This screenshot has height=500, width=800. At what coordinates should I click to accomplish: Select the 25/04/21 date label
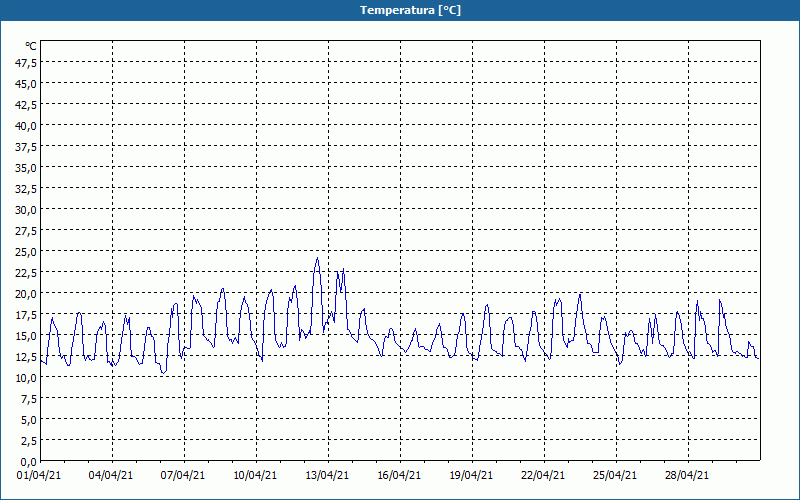click(615, 475)
